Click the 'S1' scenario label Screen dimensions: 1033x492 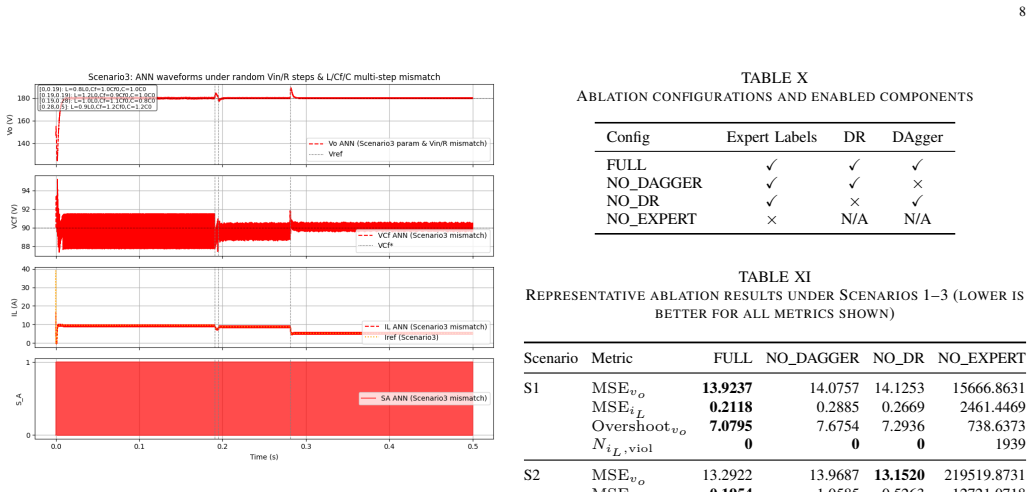pyautogui.click(x=532, y=389)
